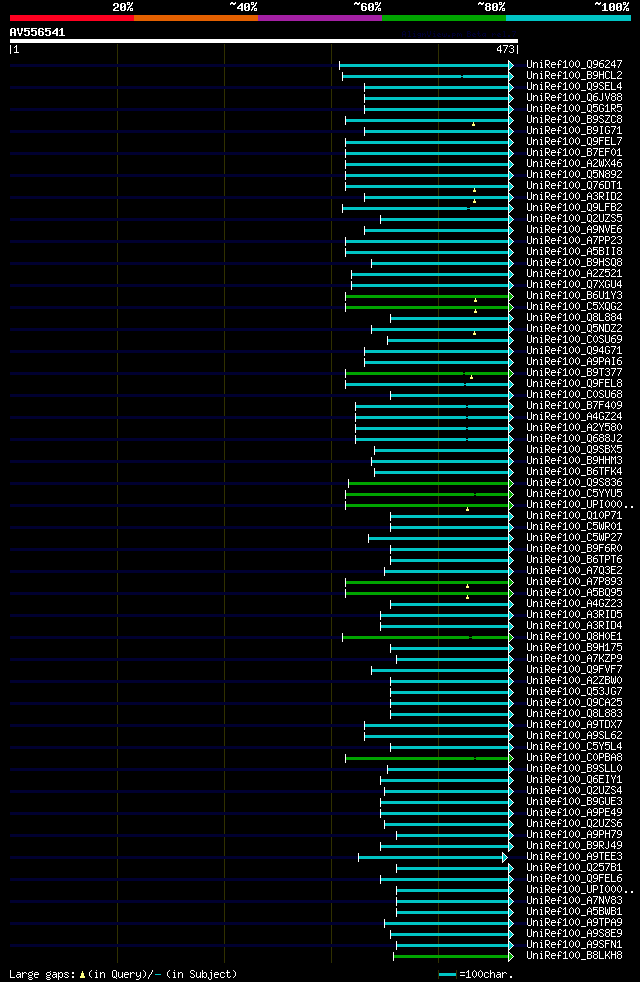Select the AV556541 query name
640x982 pixels.
(x=37, y=32)
